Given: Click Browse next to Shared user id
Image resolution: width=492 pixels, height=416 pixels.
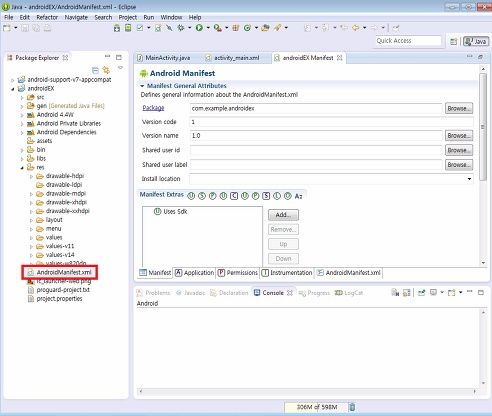Looking at the screenshot, I should tap(459, 150).
